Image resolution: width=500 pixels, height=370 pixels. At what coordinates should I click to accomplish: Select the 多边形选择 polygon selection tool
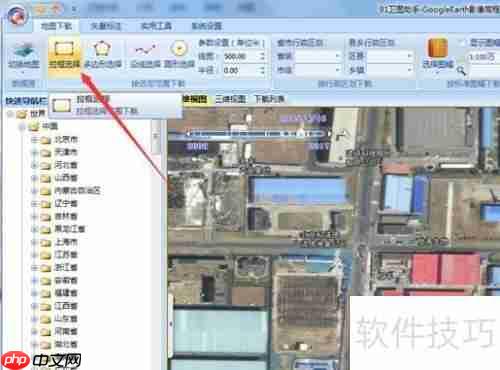pyautogui.click(x=103, y=54)
